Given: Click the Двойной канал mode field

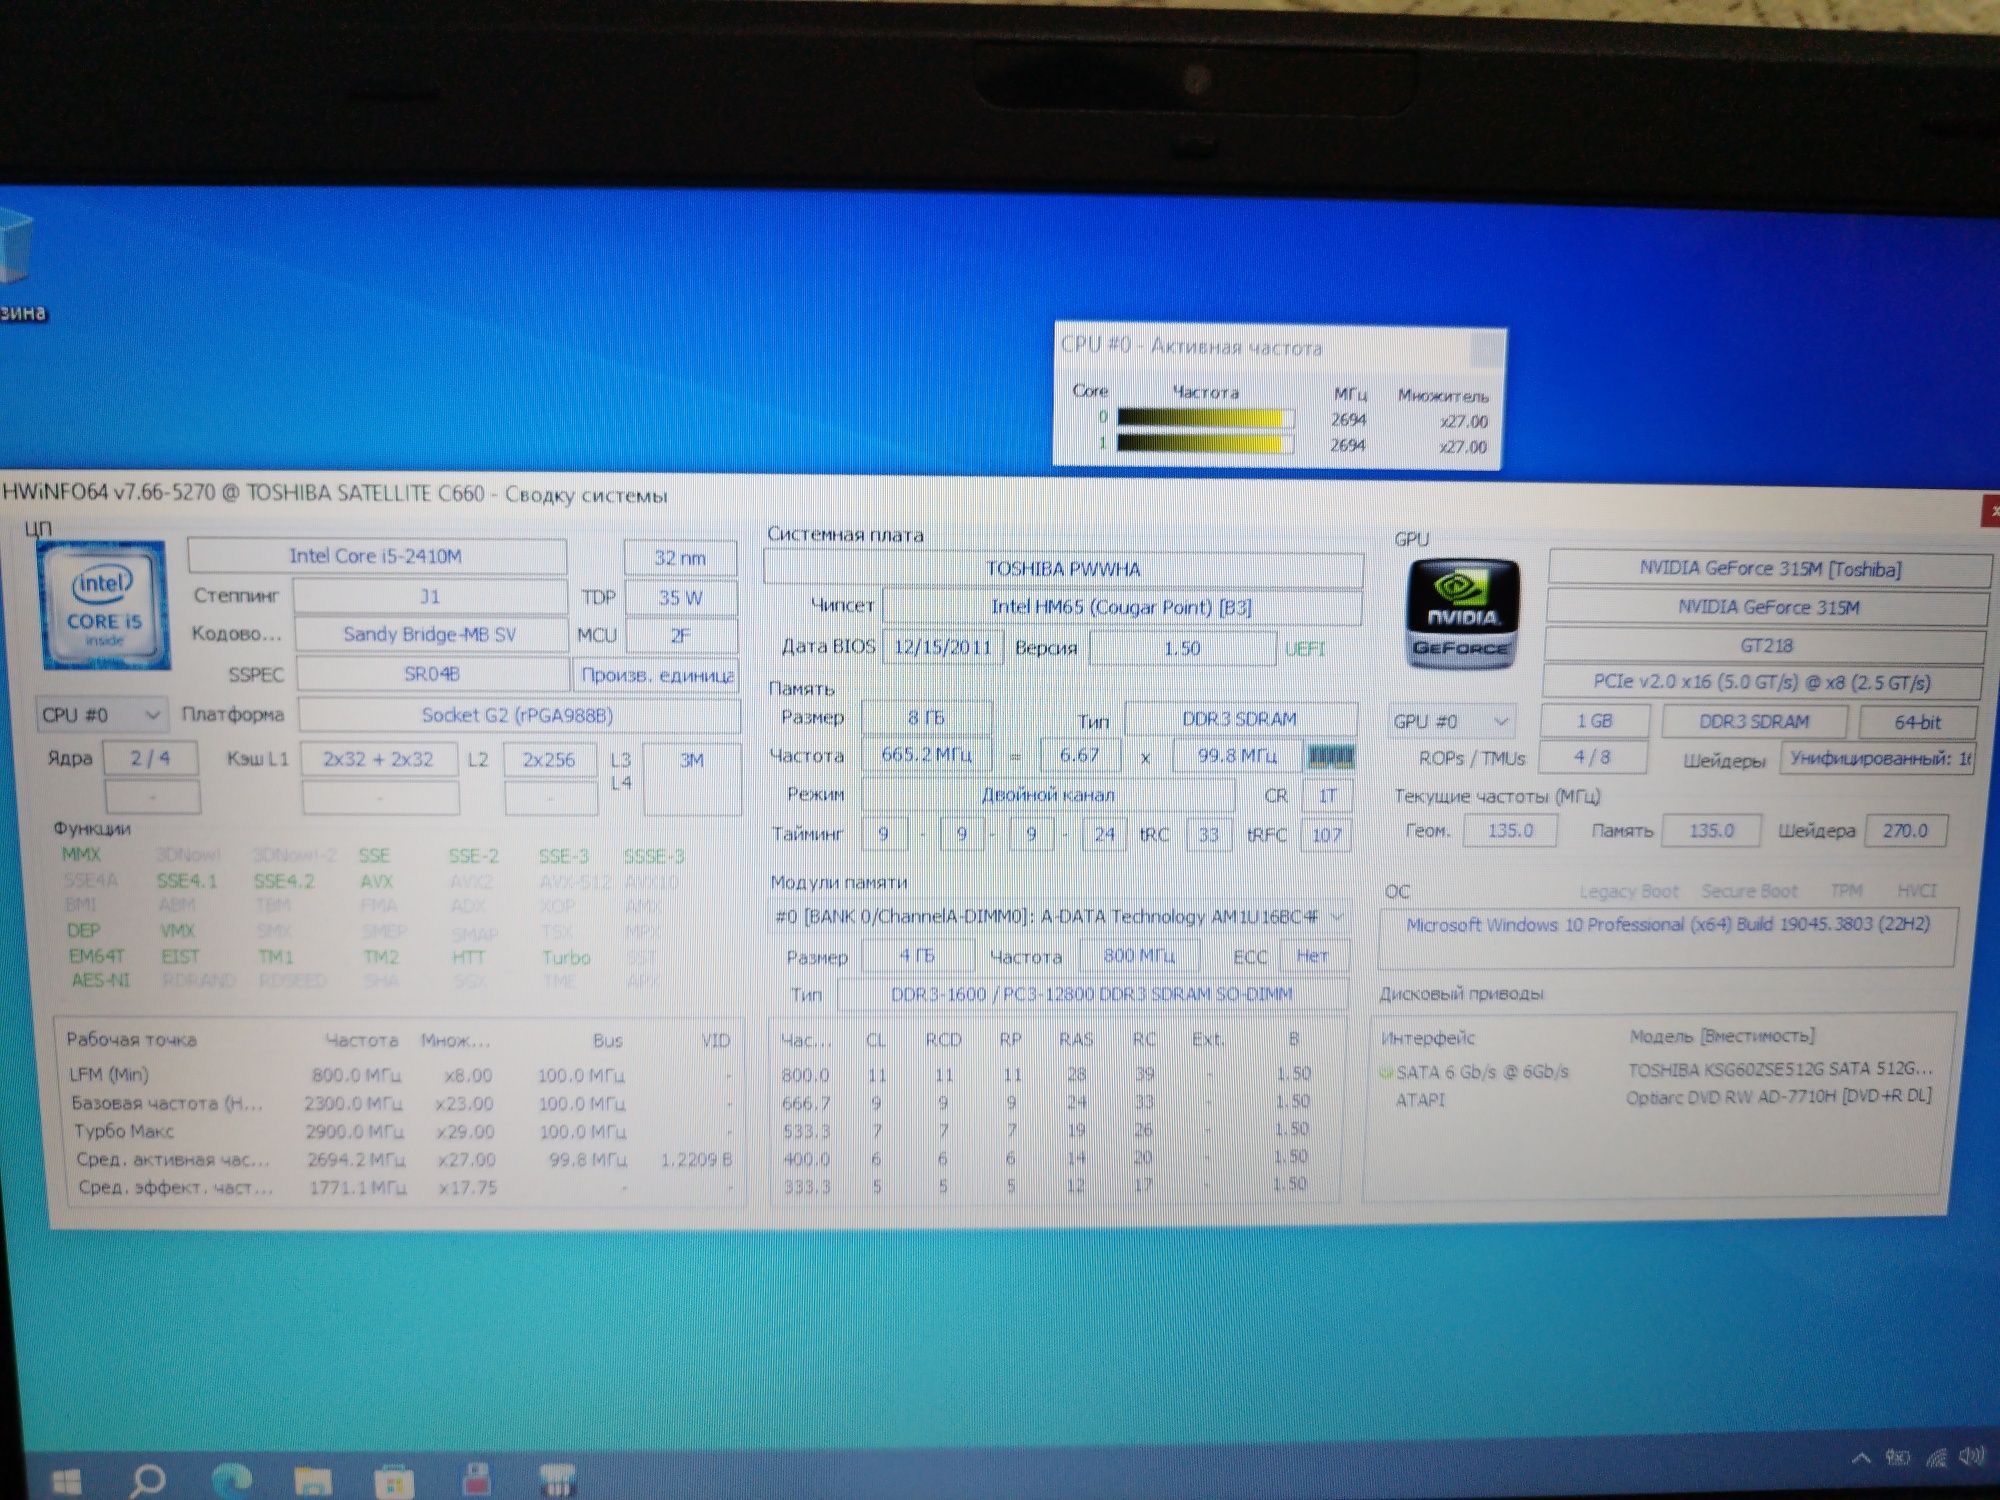Looking at the screenshot, I should tap(1048, 795).
